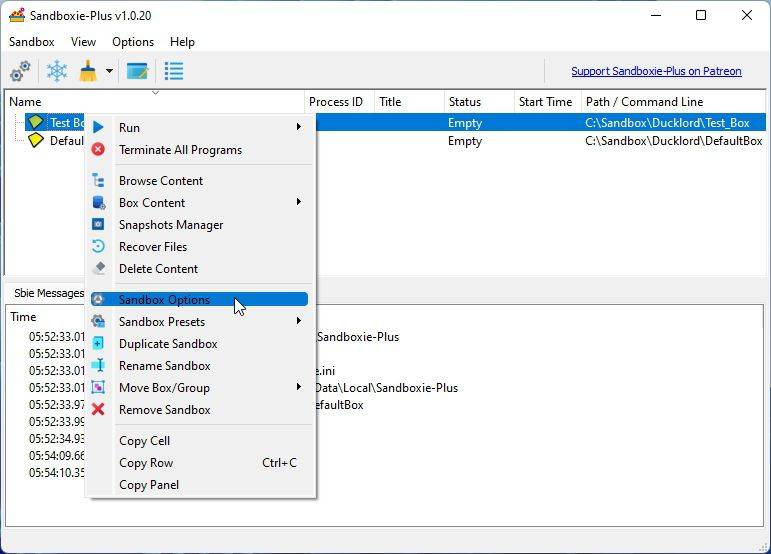The height and width of the screenshot is (554, 771).
Task: Open the View menu
Action: pos(83,42)
